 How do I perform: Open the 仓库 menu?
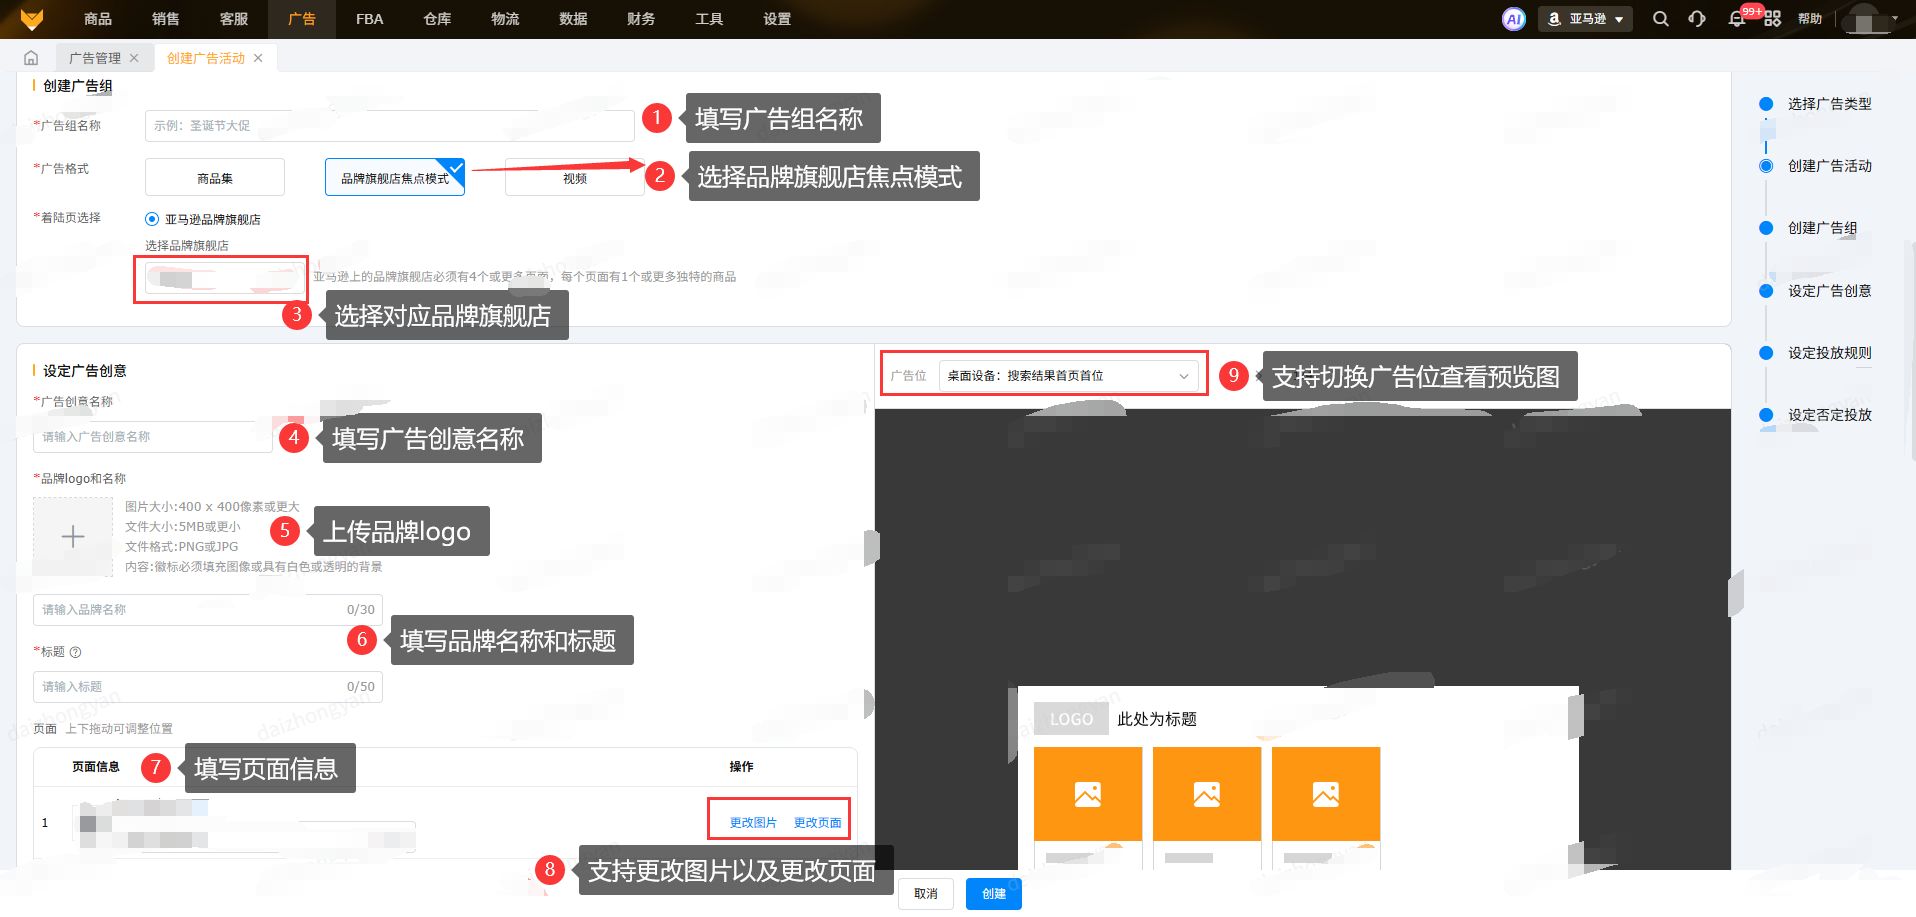click(x=438, y=19)
